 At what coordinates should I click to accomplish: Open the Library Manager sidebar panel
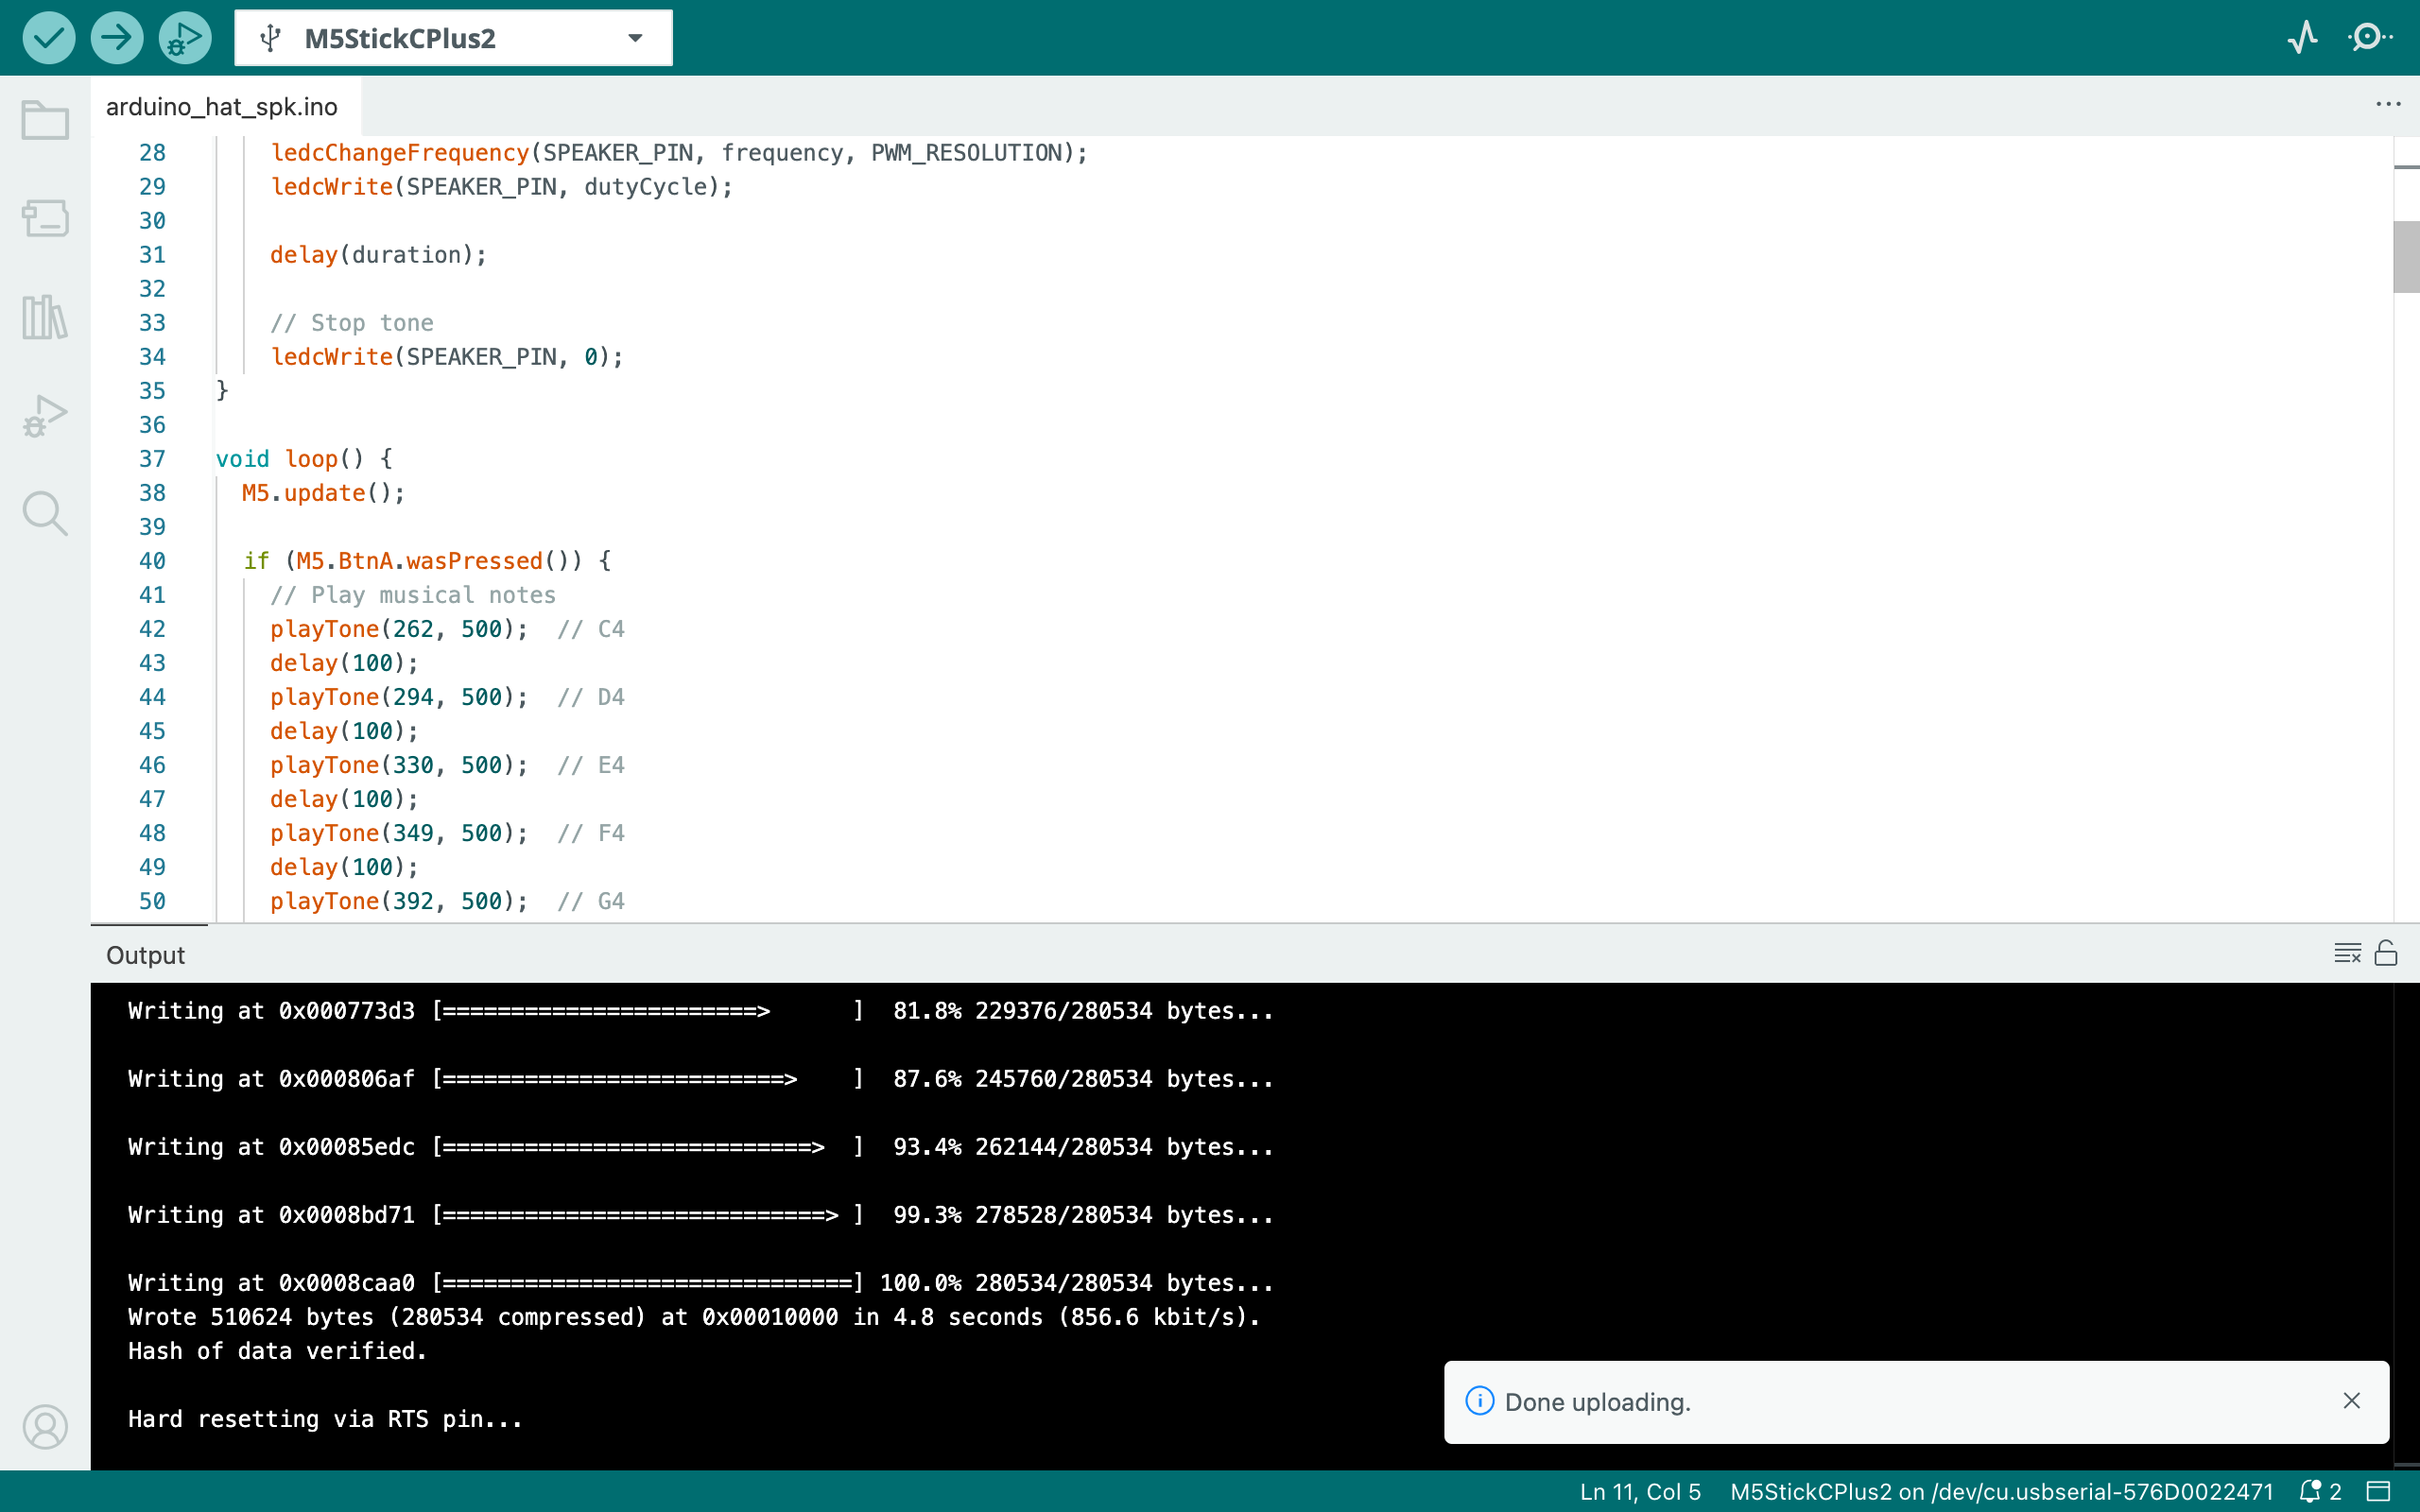coord(45,317)
